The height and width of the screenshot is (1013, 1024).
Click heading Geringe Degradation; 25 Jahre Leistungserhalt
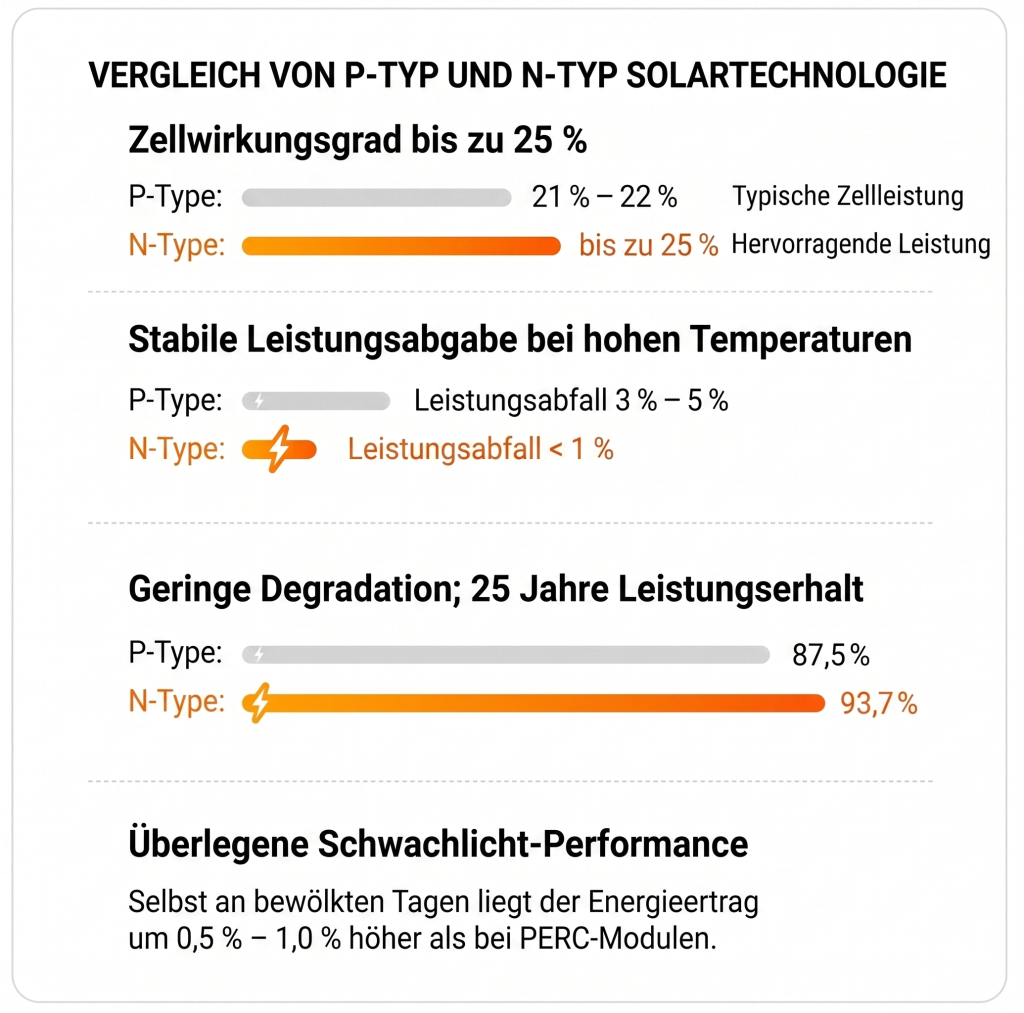pos(496,589)
